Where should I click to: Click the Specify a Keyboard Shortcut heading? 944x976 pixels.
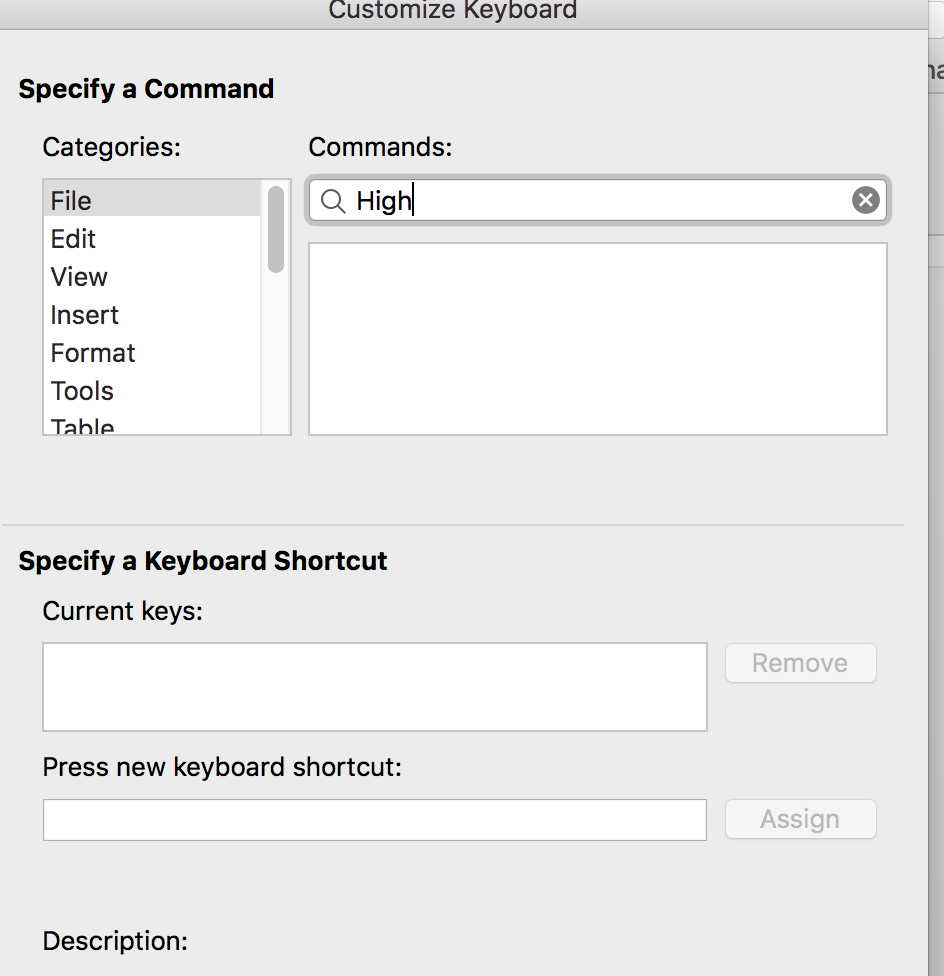pyautogui.click(x=203, y=561)
